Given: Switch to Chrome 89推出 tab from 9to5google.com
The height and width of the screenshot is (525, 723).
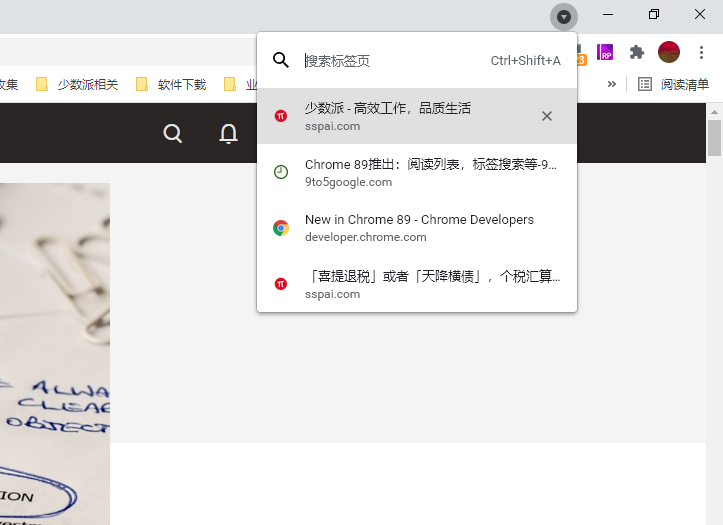Looking at the screenshot, I should [417, 172].
